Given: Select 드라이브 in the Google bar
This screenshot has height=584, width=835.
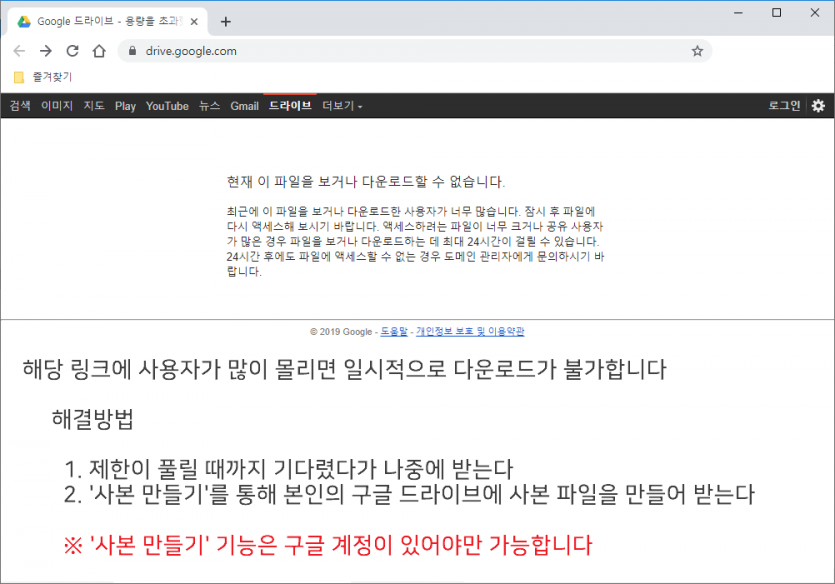Looking at the screenshot, I should pos(290,106).
